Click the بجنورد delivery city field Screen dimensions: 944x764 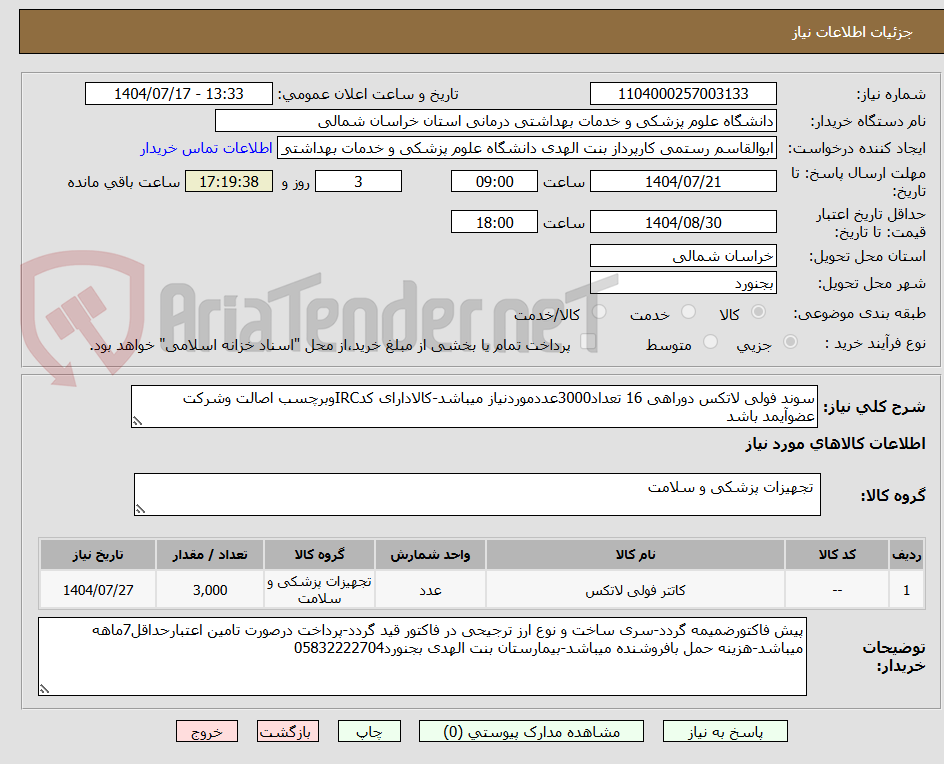pyautogui.click(x=683, y=281)
